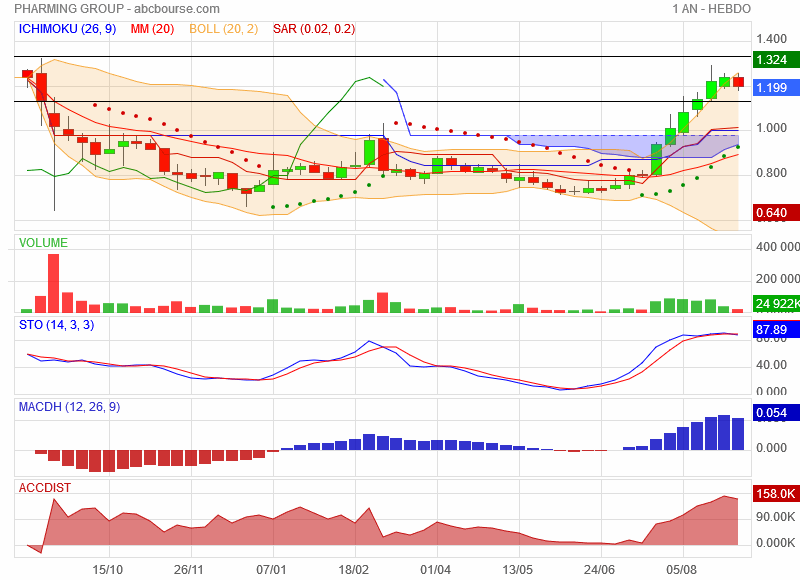The image size is (800, 580).
Task: Click the 1.000 price axis value
Action: 771,128
